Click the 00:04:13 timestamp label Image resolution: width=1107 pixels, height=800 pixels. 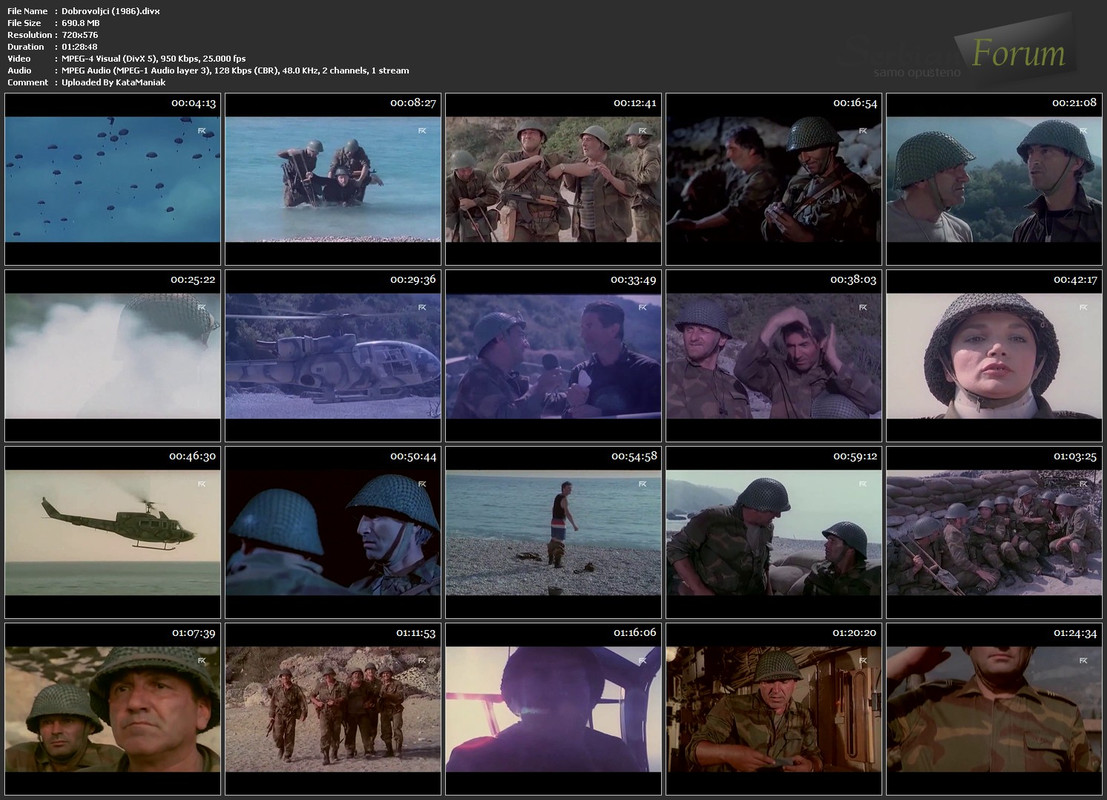pos(193,103)
